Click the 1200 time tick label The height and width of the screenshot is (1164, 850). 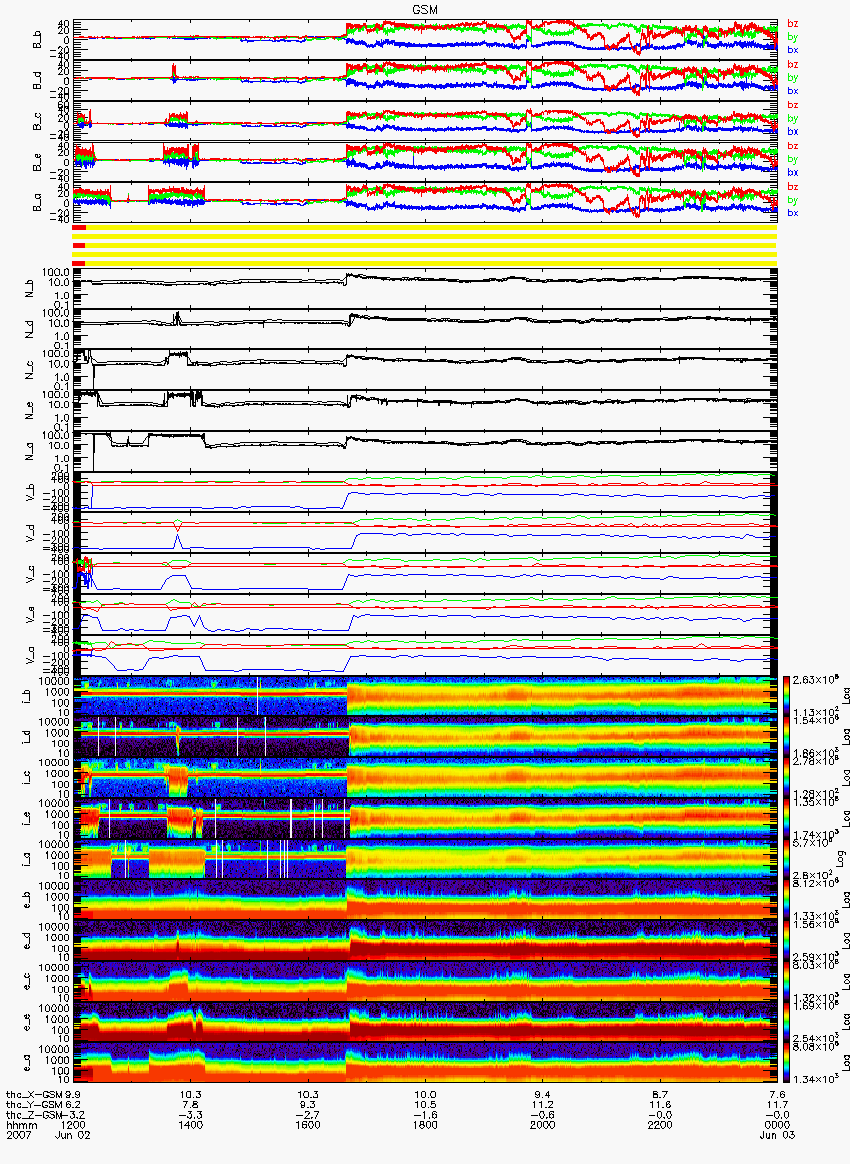pos(74,1125)
